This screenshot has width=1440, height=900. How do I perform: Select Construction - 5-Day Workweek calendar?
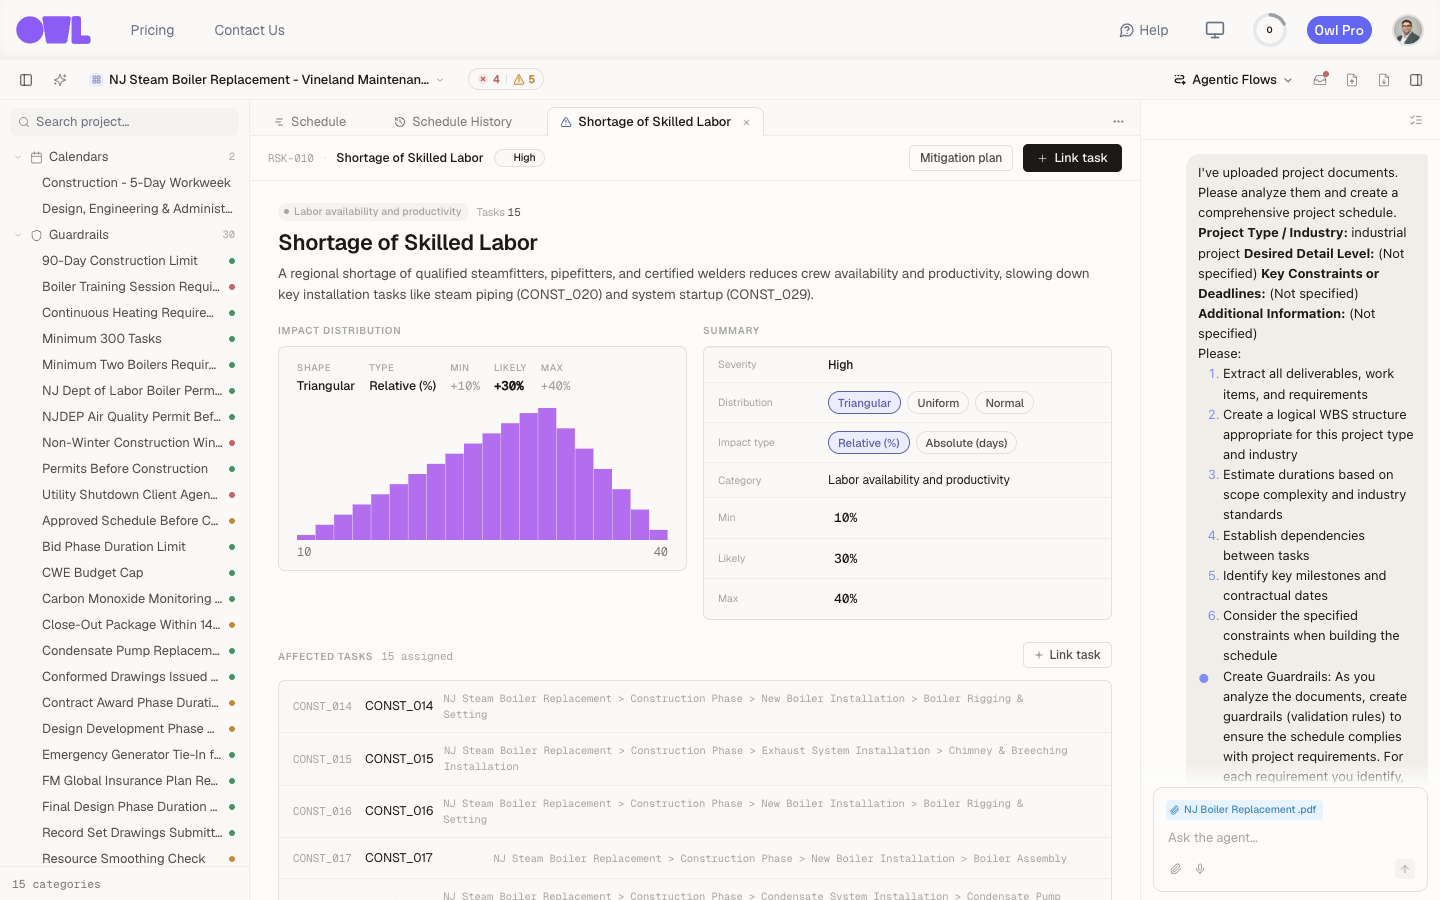(136, 183)
